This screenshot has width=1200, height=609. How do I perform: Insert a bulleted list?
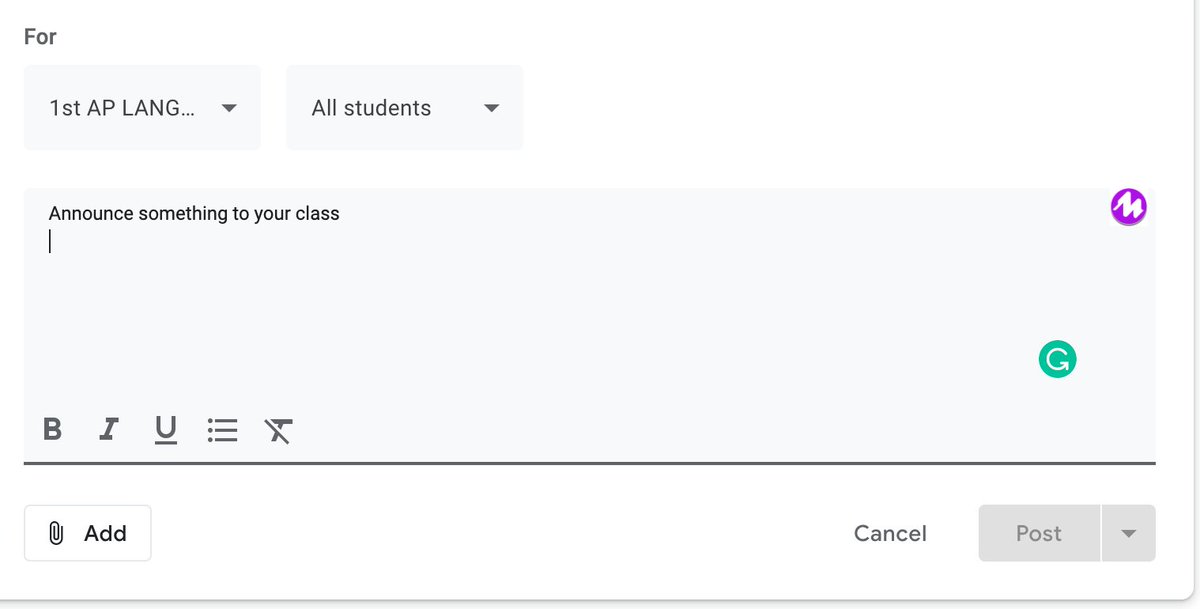tap(222, 430)
